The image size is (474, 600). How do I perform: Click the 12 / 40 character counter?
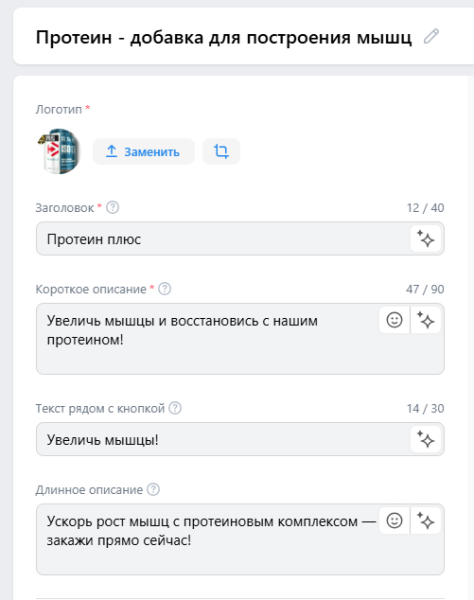point(425,208)
